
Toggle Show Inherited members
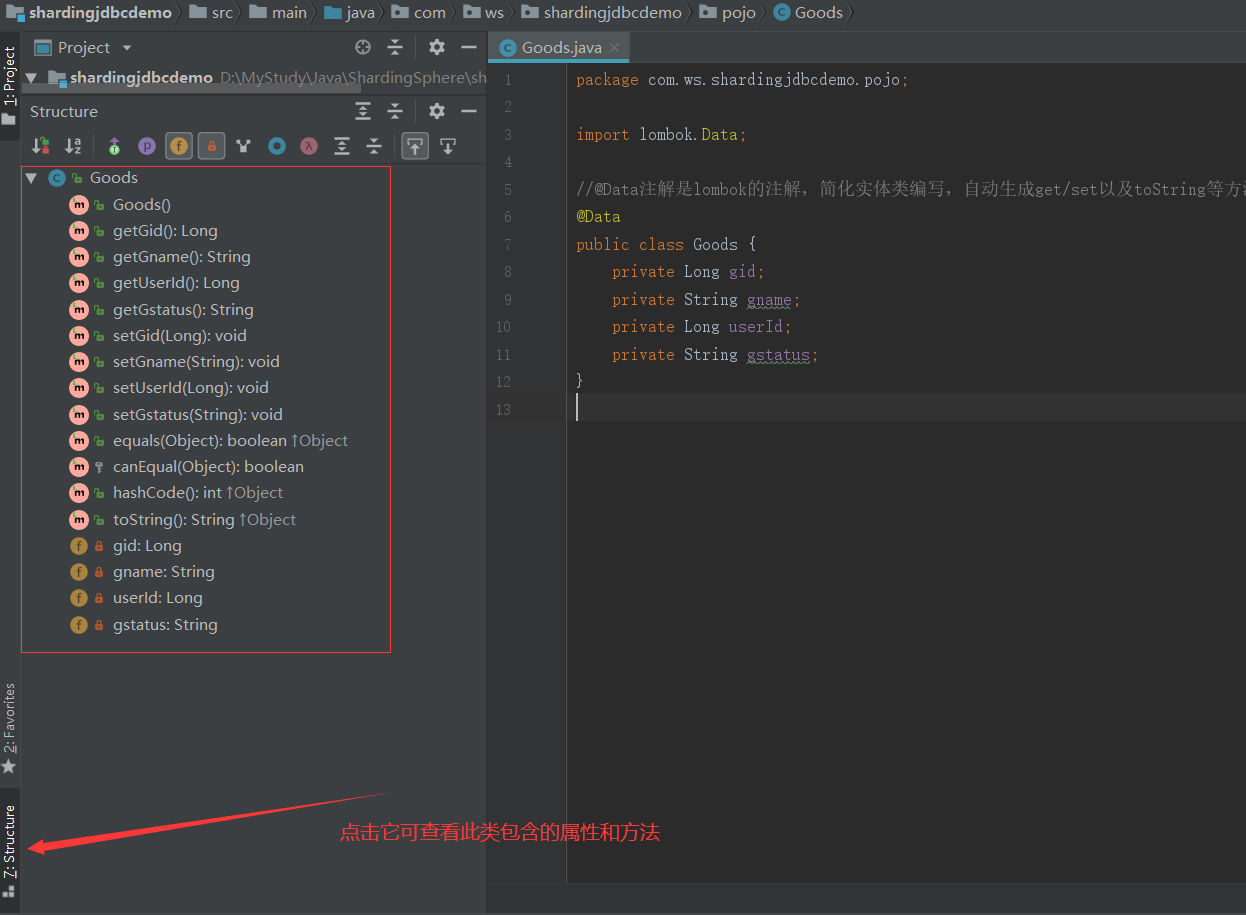(114, 146)
